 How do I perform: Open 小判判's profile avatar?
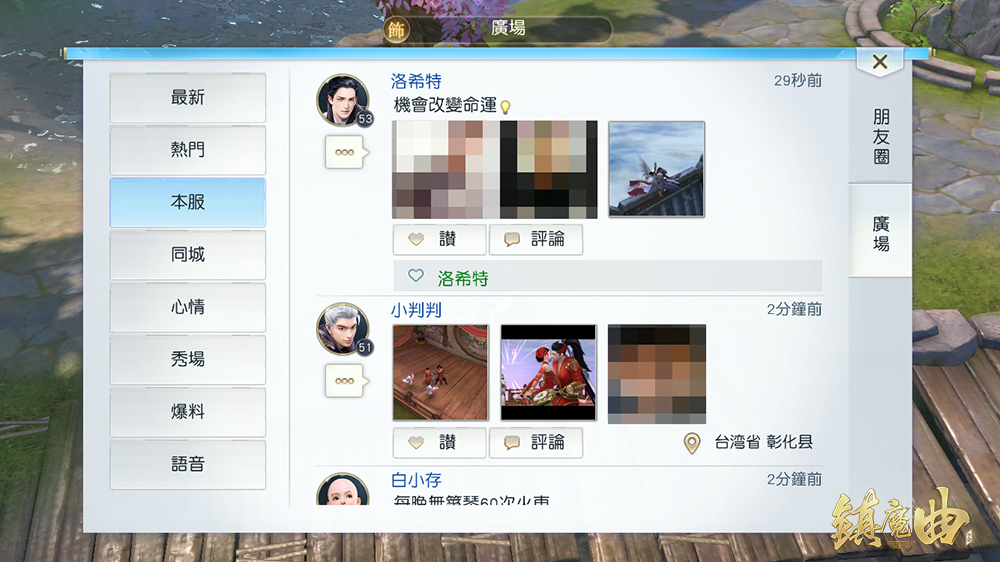(x=342, y=328)
